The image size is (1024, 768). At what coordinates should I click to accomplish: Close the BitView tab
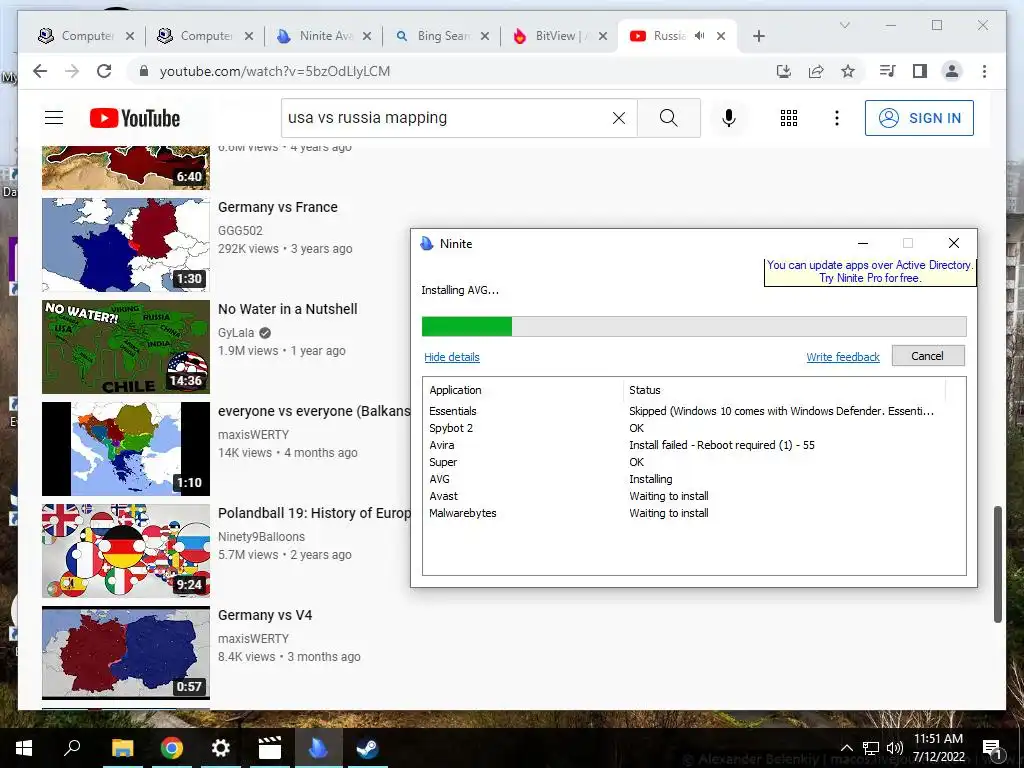pyautogui.click(x=603, y=36)
